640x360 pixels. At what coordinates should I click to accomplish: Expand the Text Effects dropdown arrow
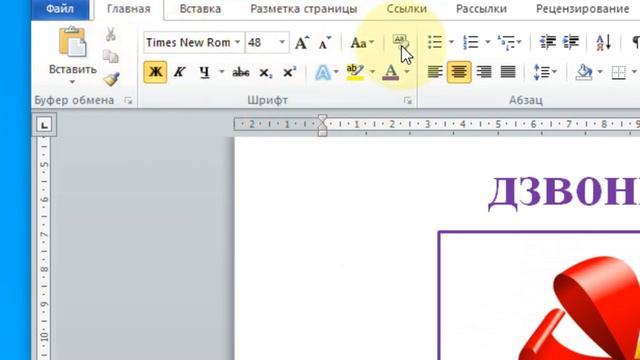pos(336,72)
